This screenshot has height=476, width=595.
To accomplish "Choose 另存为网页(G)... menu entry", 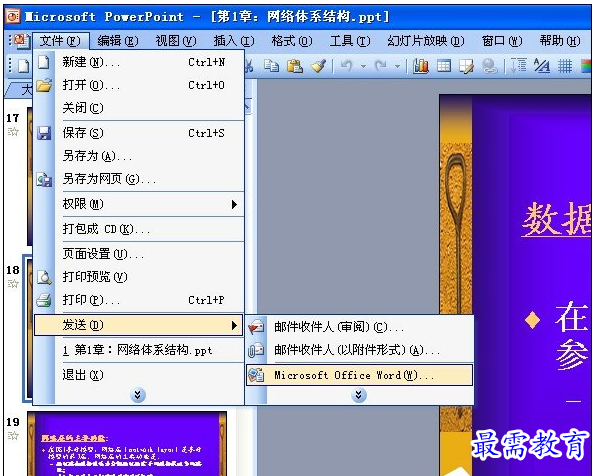I will (139, 179).
